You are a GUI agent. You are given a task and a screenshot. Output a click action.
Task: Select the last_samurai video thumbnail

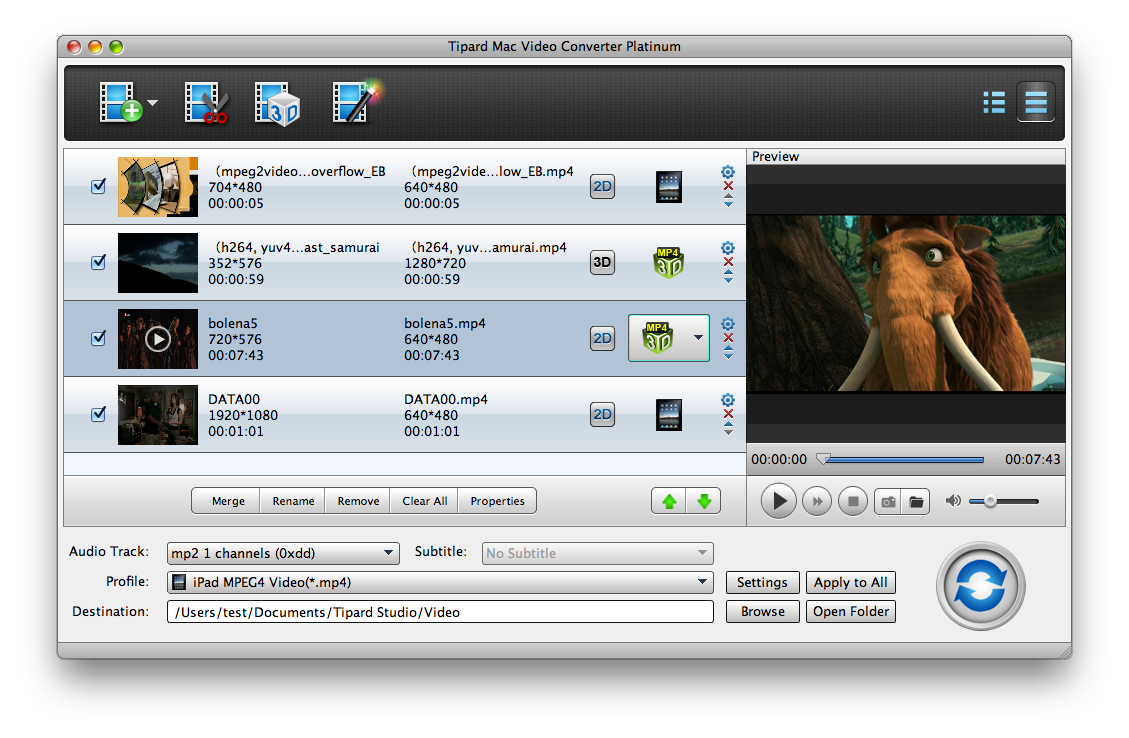click(158, 263)
